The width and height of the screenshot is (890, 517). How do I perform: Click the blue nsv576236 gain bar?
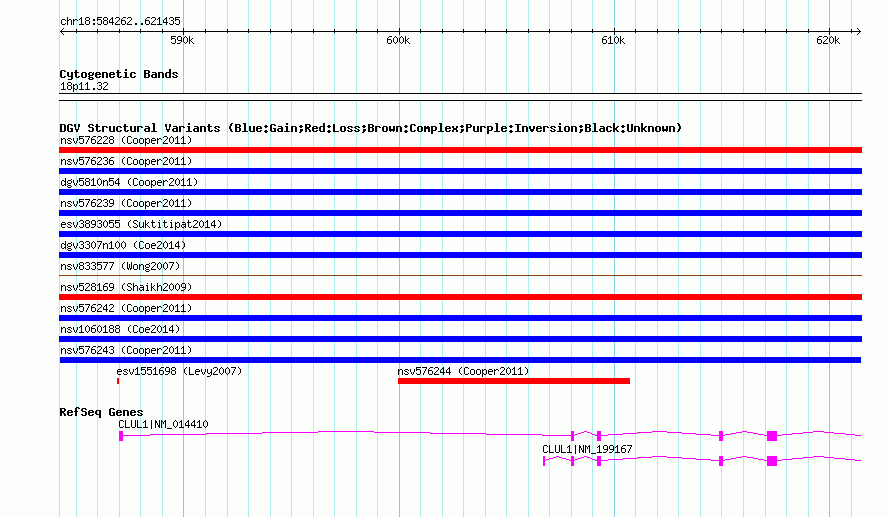460,171
